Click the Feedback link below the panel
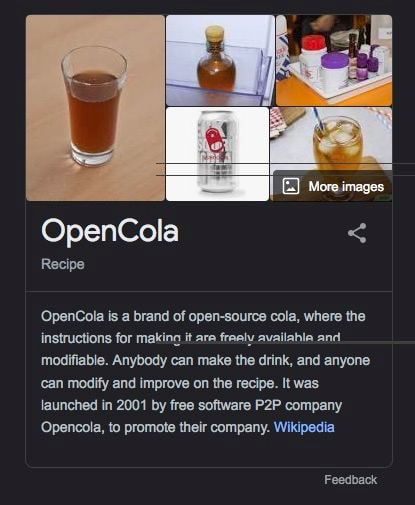Viewport: 415px width, 505px height. 350,480
